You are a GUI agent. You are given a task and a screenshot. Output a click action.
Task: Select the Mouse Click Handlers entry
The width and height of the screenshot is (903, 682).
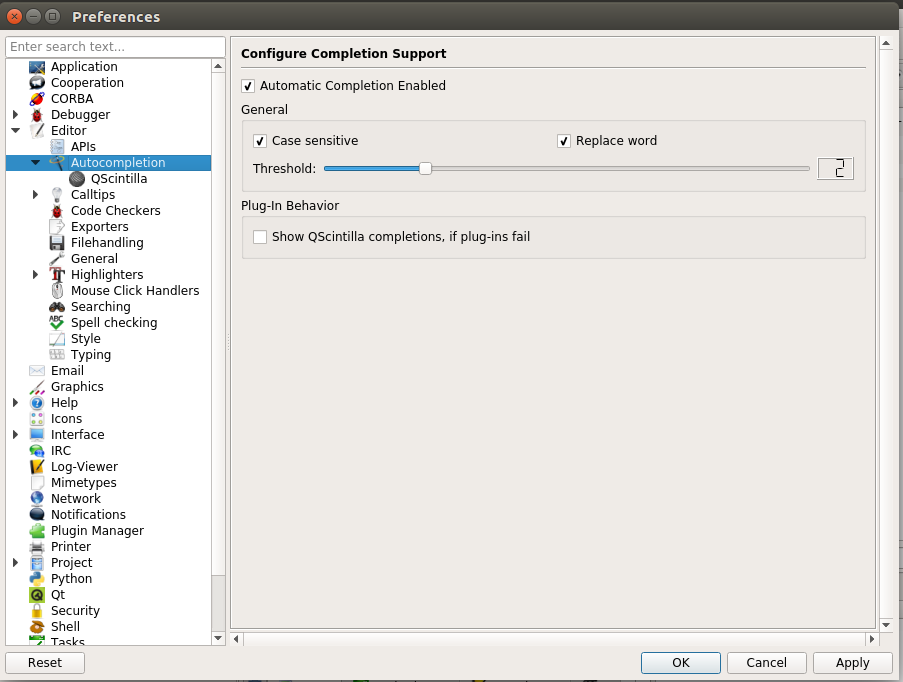click(x=134, y=291)
